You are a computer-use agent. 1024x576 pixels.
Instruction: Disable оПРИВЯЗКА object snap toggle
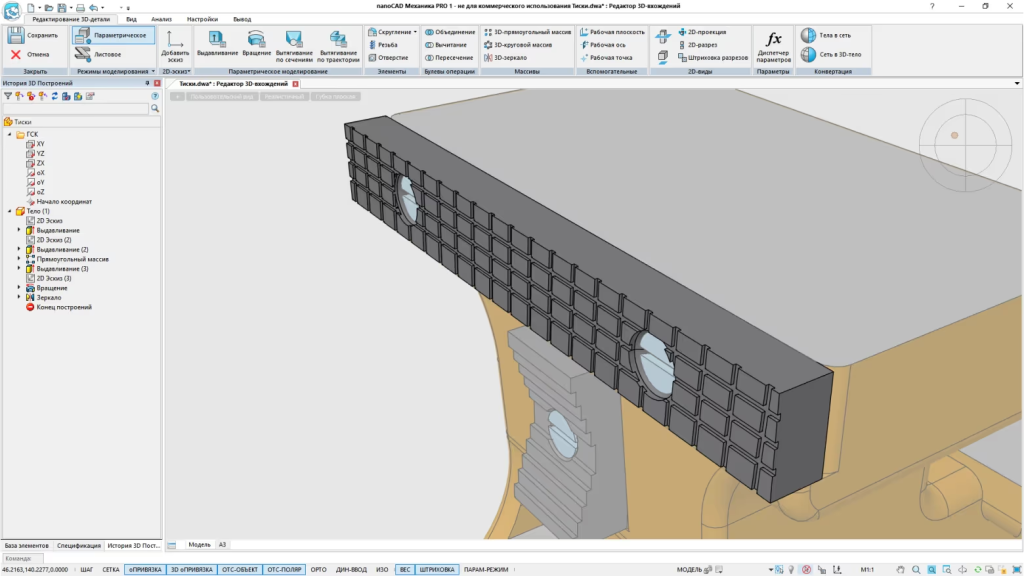[x=144, y=569]
